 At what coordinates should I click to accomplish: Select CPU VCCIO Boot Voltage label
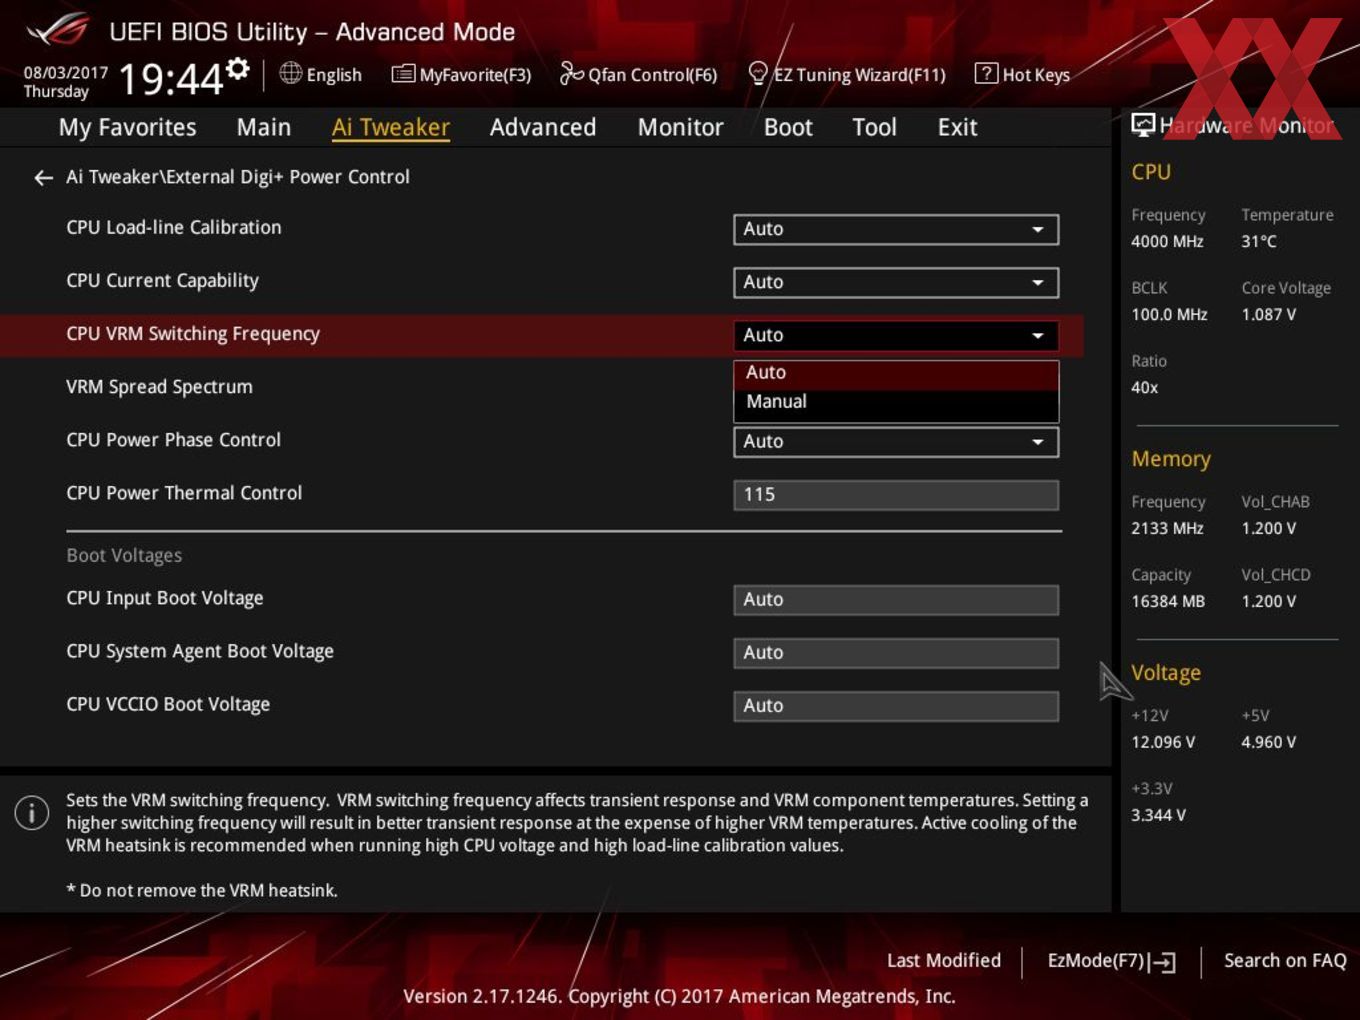(x=168, y=704)
